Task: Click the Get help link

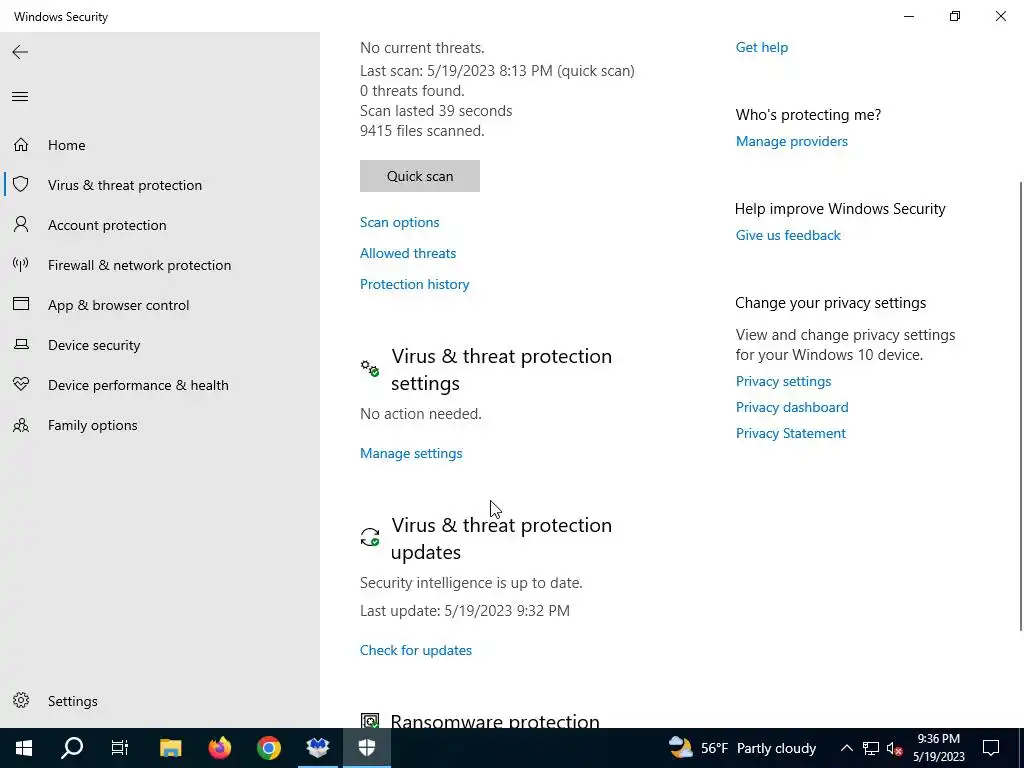Action: pyautogui.click(x=762, y=47)
